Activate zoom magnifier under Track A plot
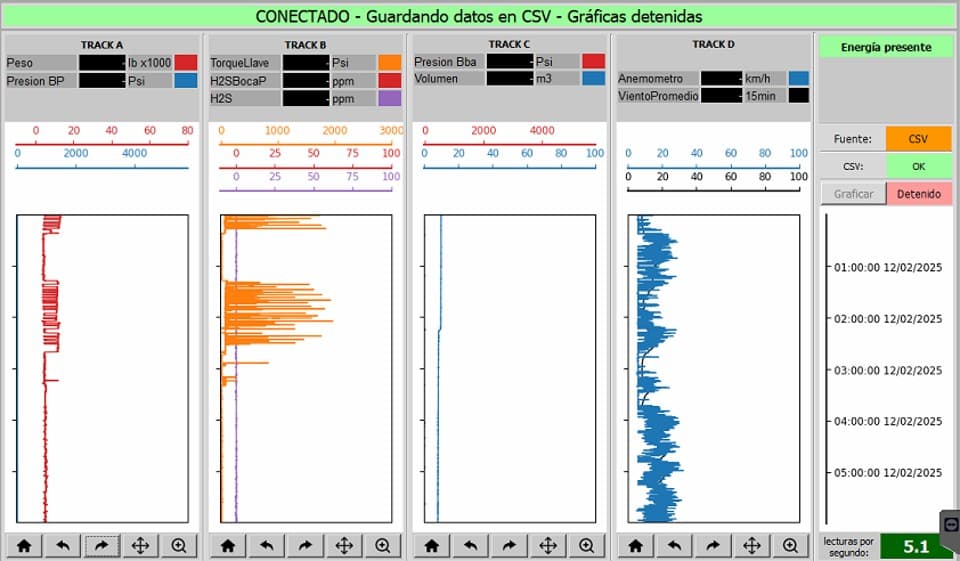 point(179,545)
